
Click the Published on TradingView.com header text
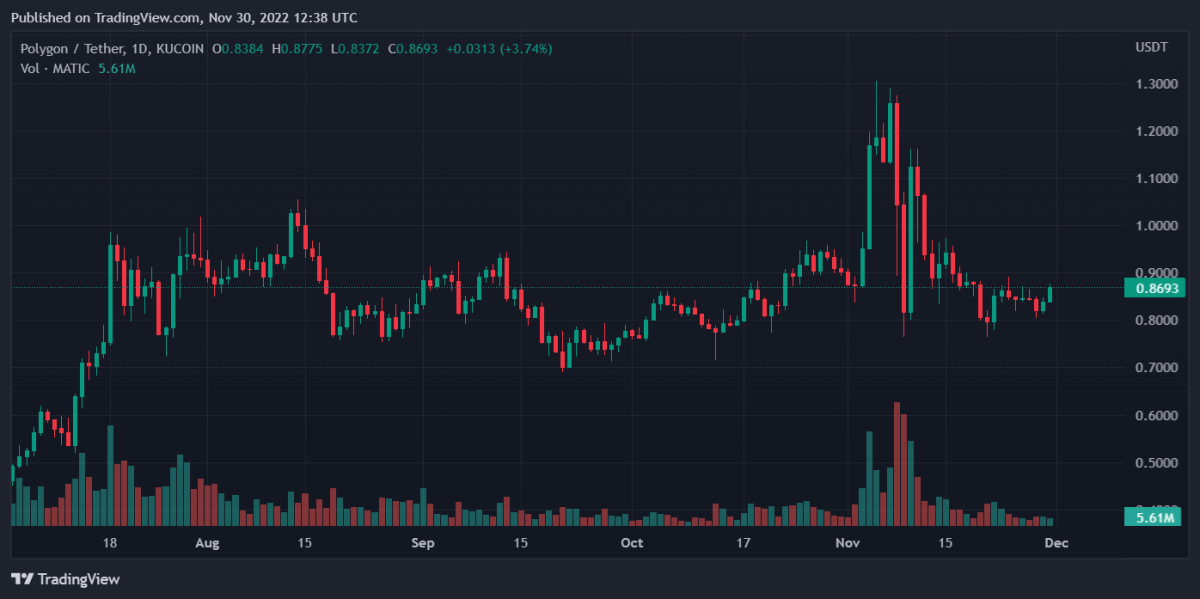point(184,18)
